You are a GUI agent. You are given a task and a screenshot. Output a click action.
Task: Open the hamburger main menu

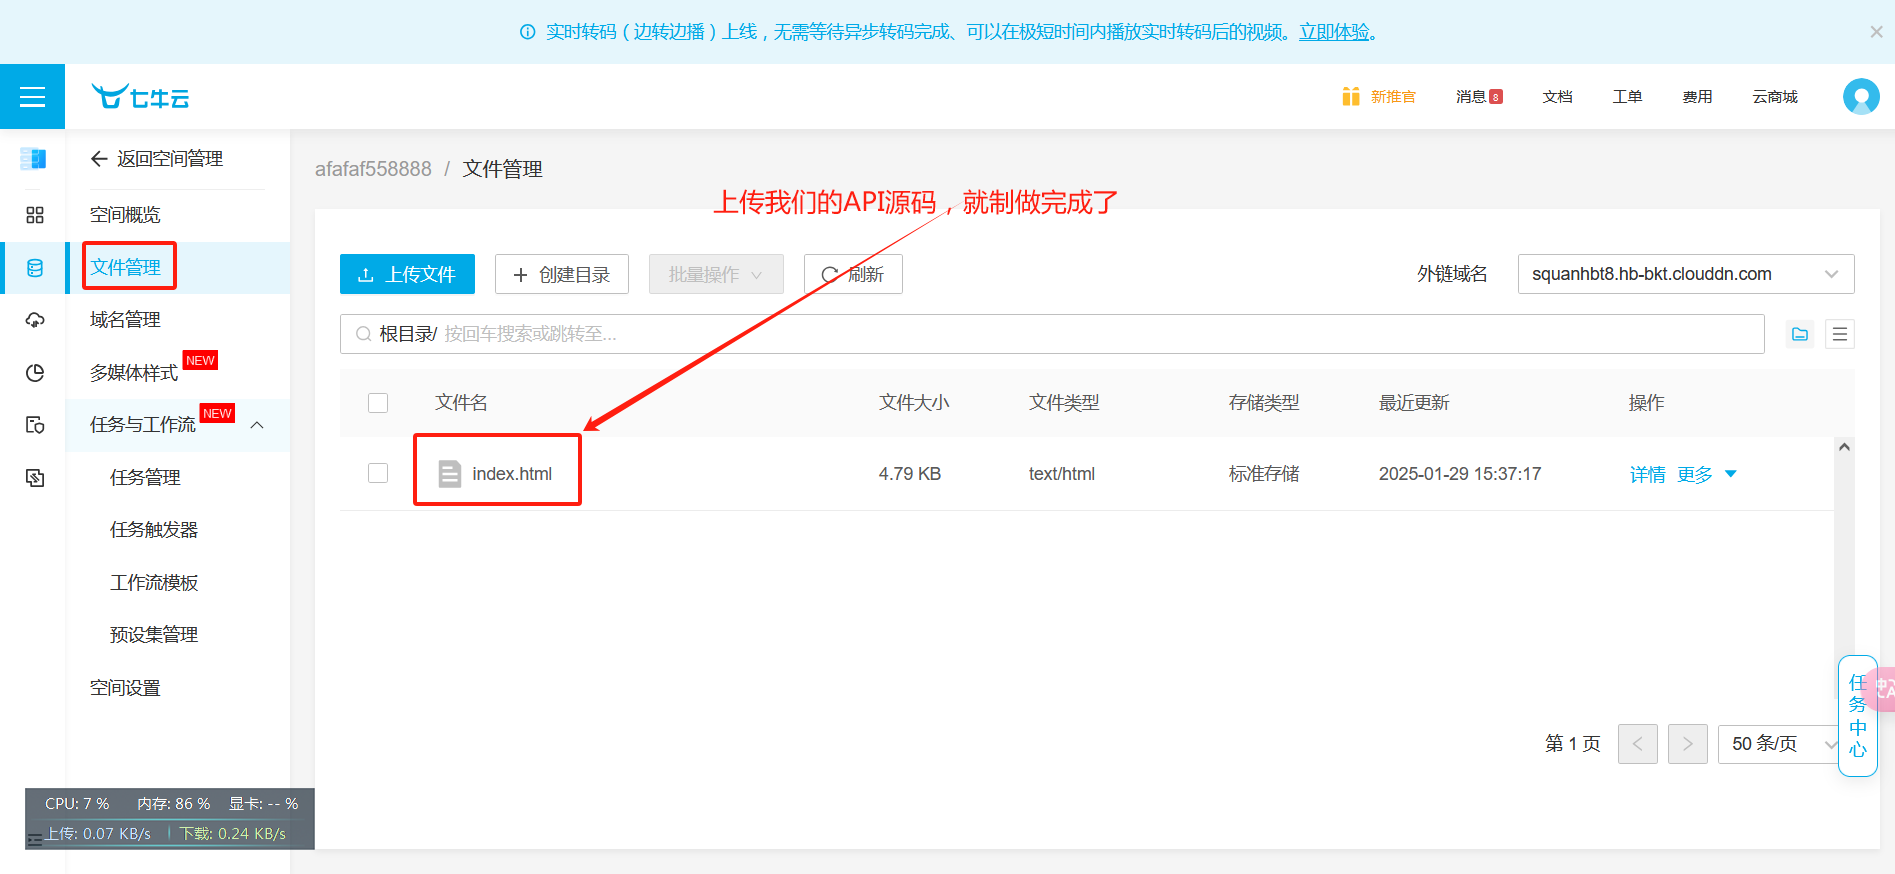pos(32,97)
